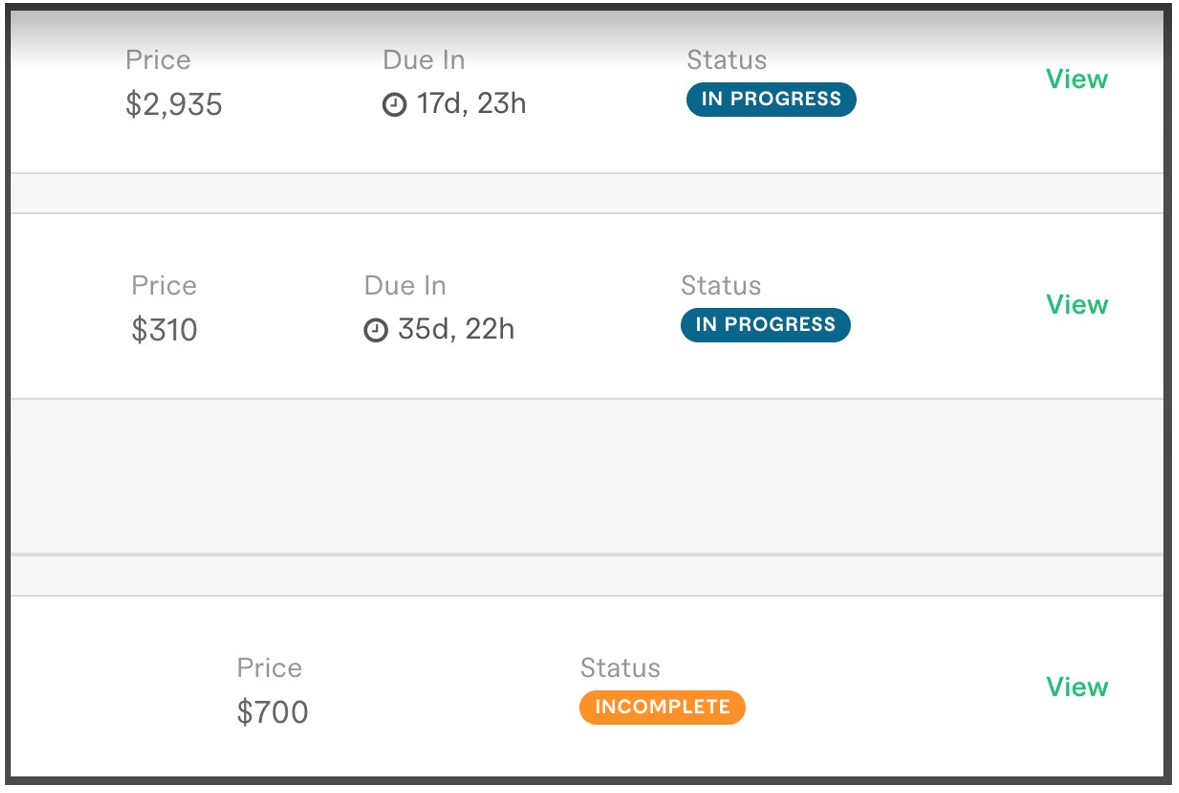Click Status label above INCOMPLETE badge
This screenshot has height=793, width=1179.
pyautogui.click(x=620, y=668)
